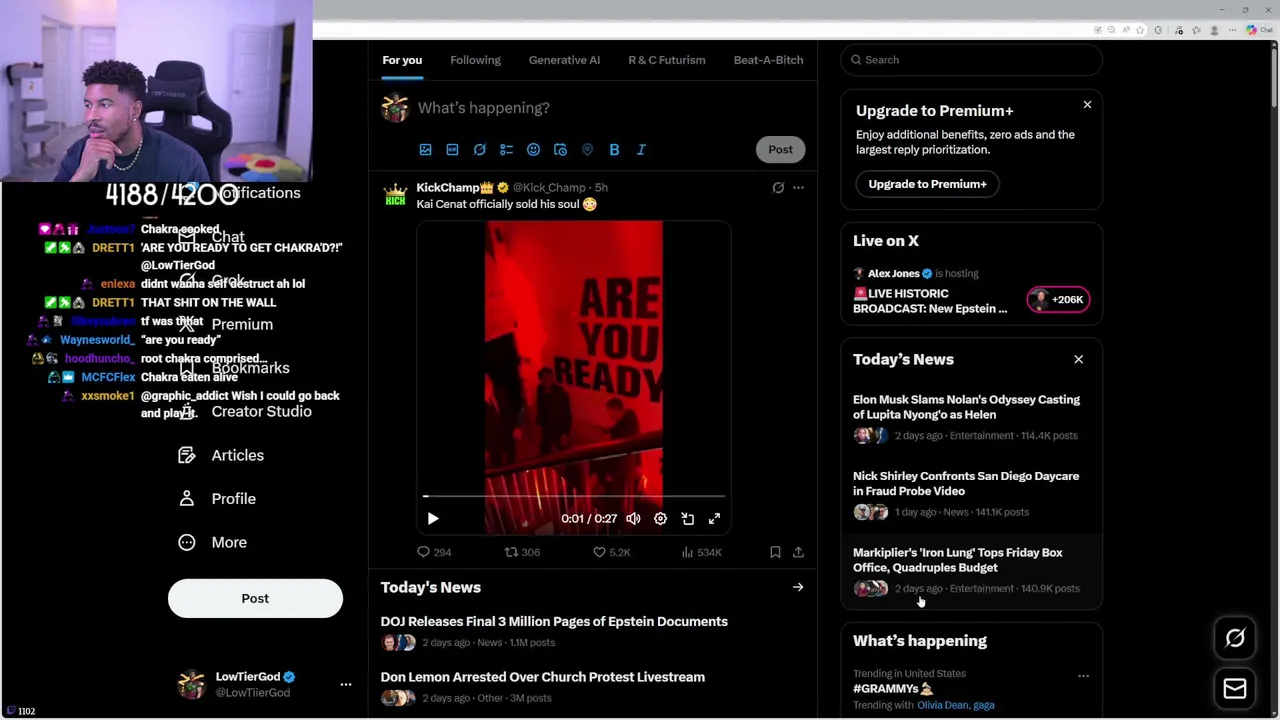This screenshot has height=720, width=1280.
Task: Open the browser zoom icon in address bar
Action: click(x=1111, y=30)
